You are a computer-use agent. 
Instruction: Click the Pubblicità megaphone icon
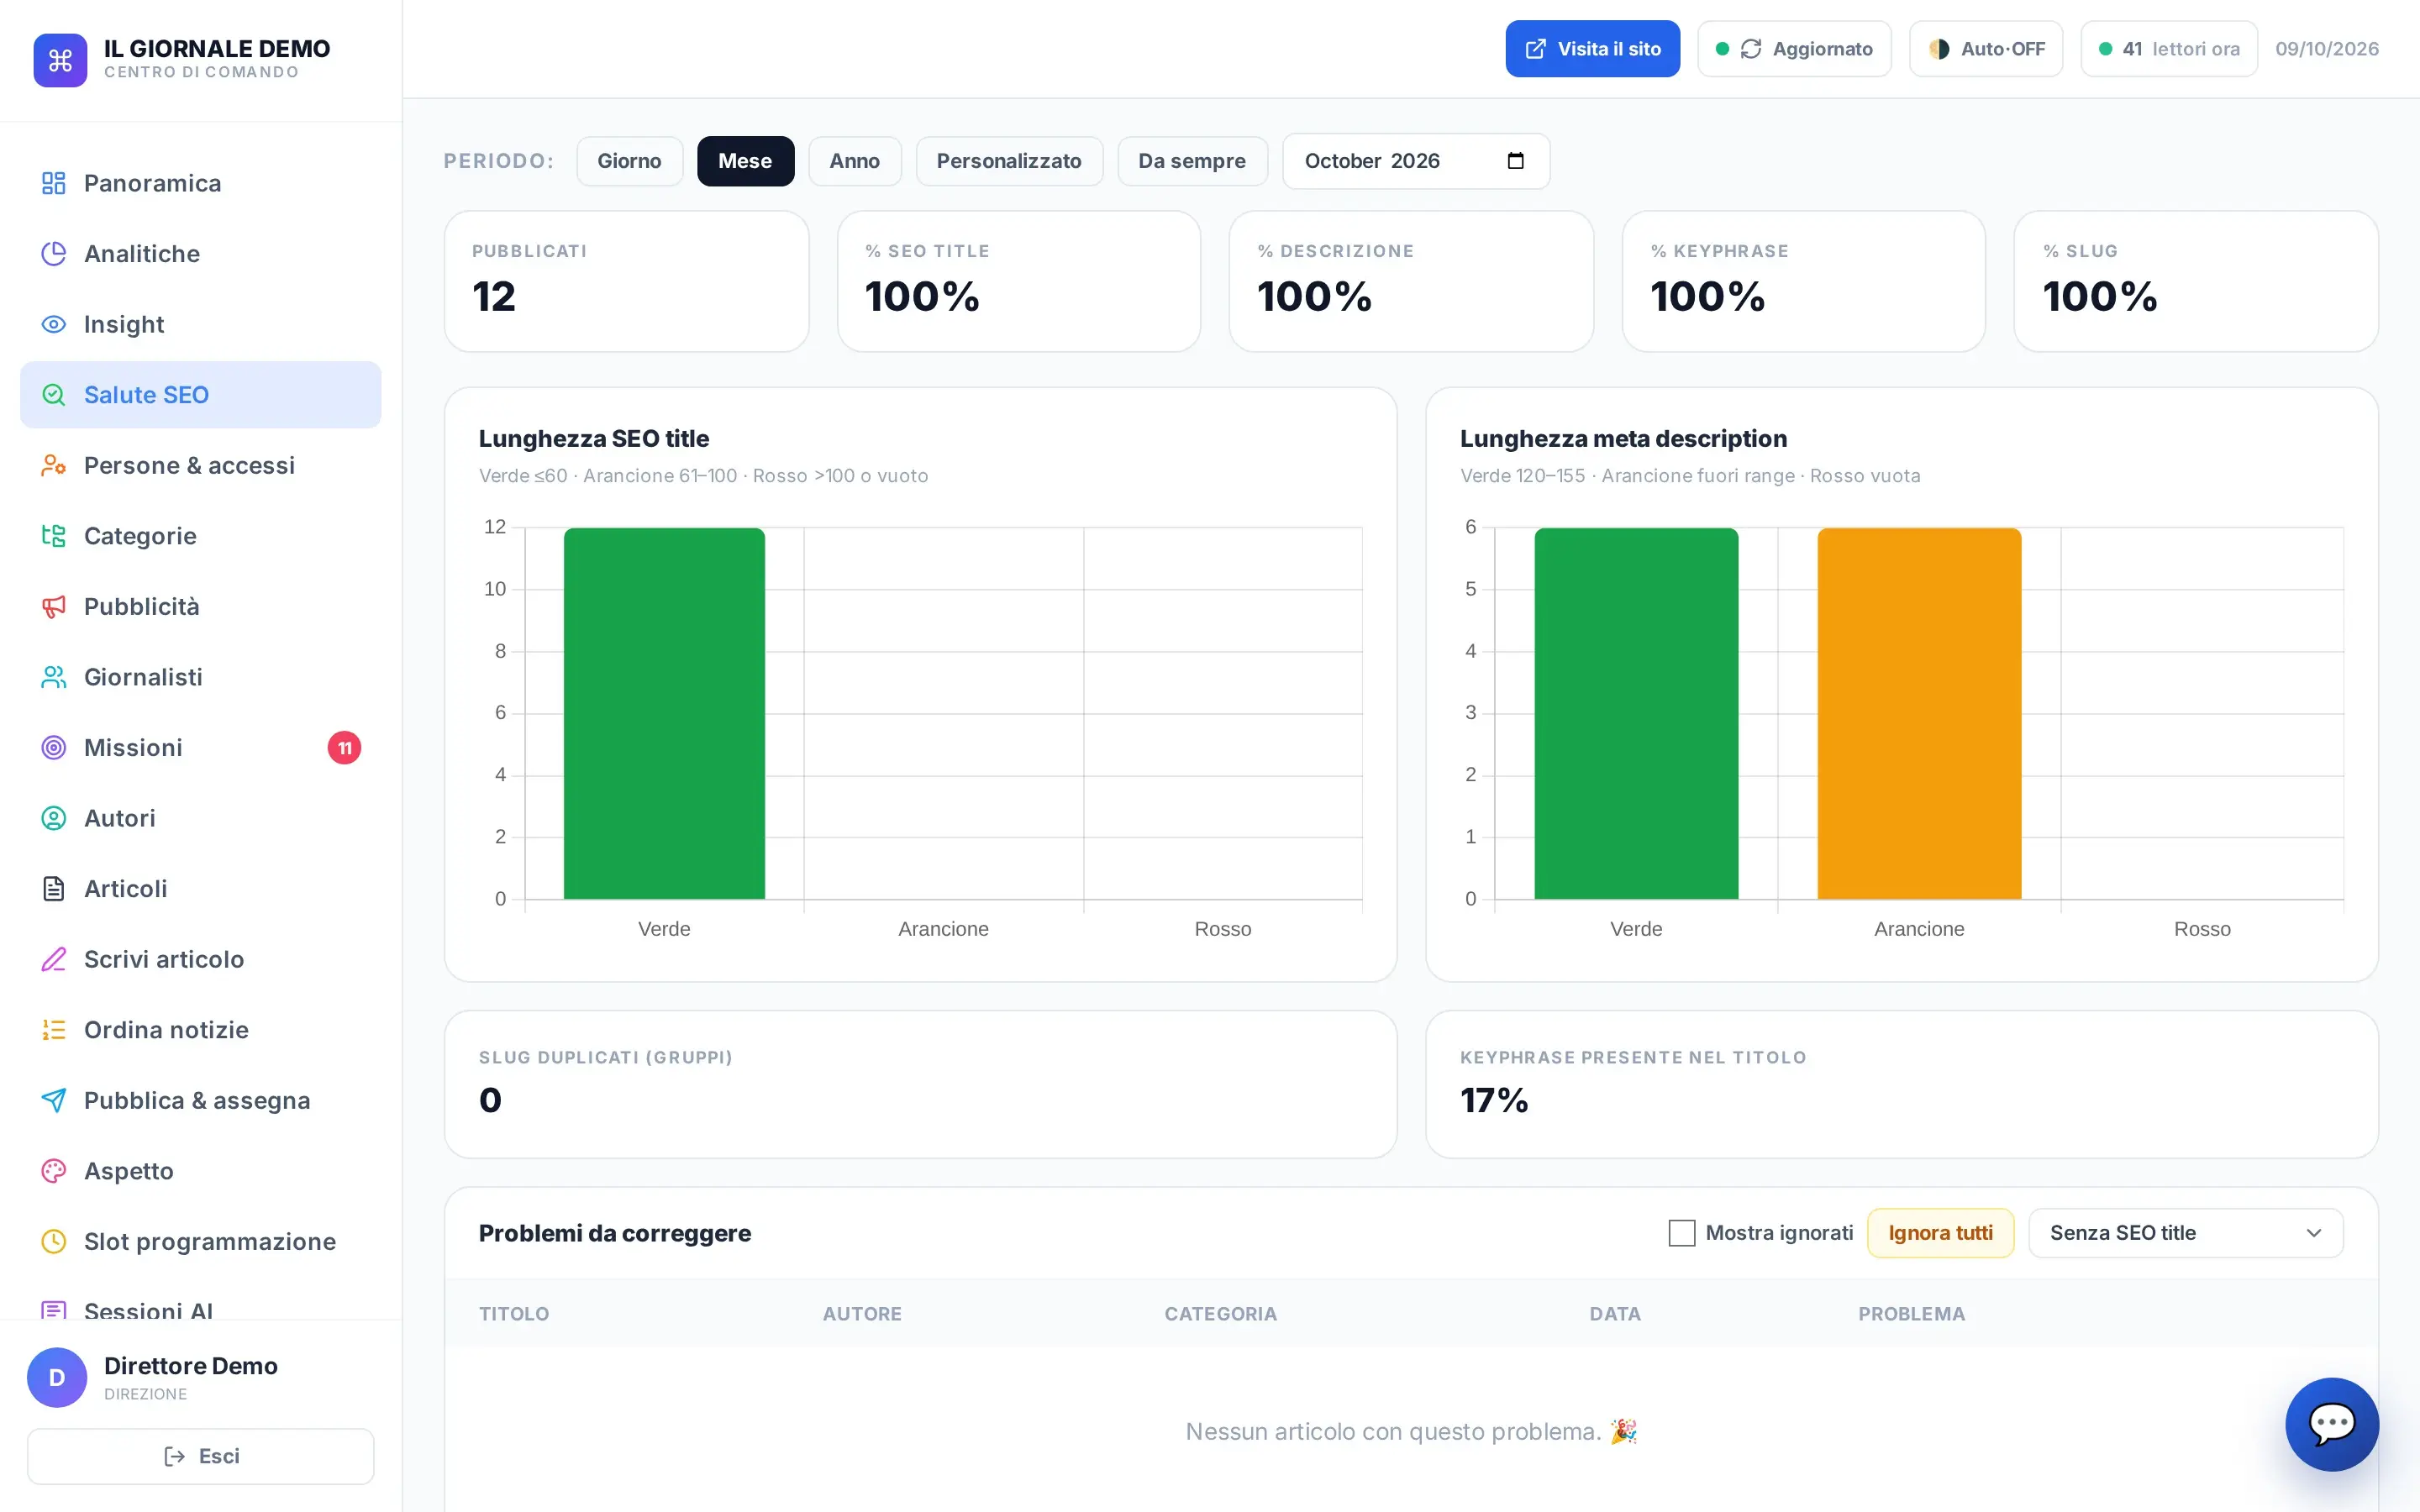(54, 607)
